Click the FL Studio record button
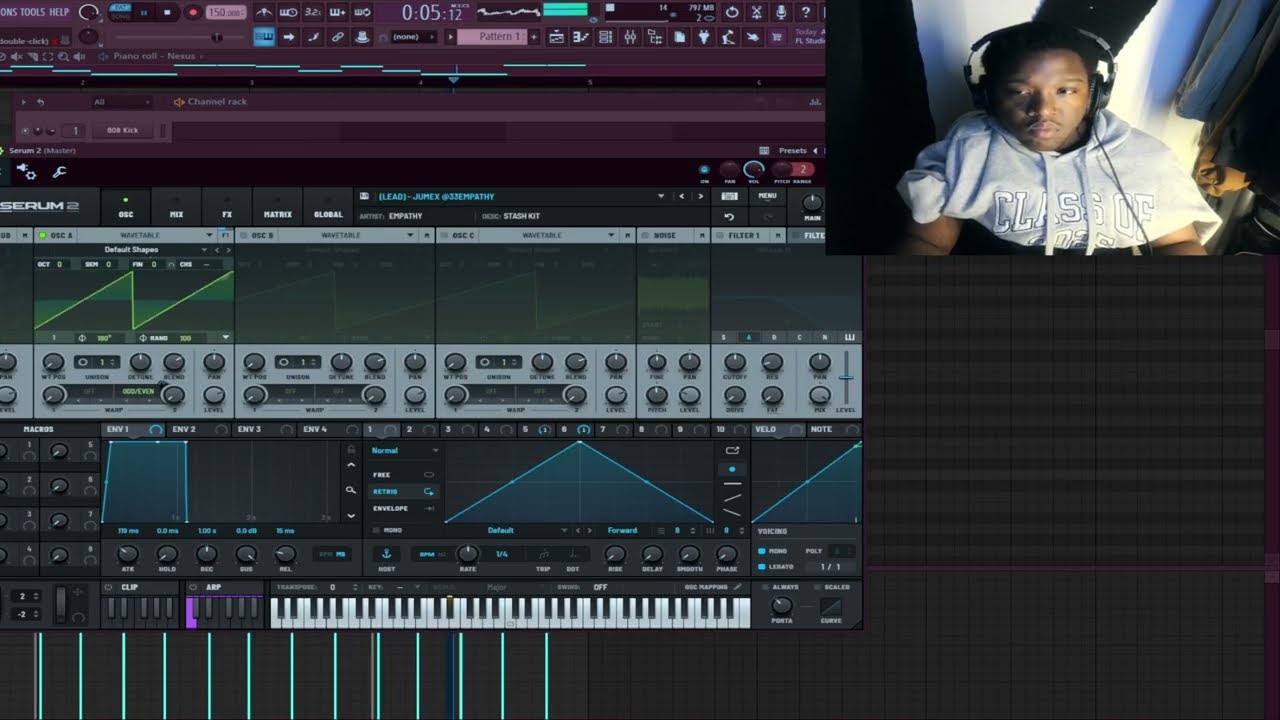The height and width of the screenshot is (720, 1280). 193,12
